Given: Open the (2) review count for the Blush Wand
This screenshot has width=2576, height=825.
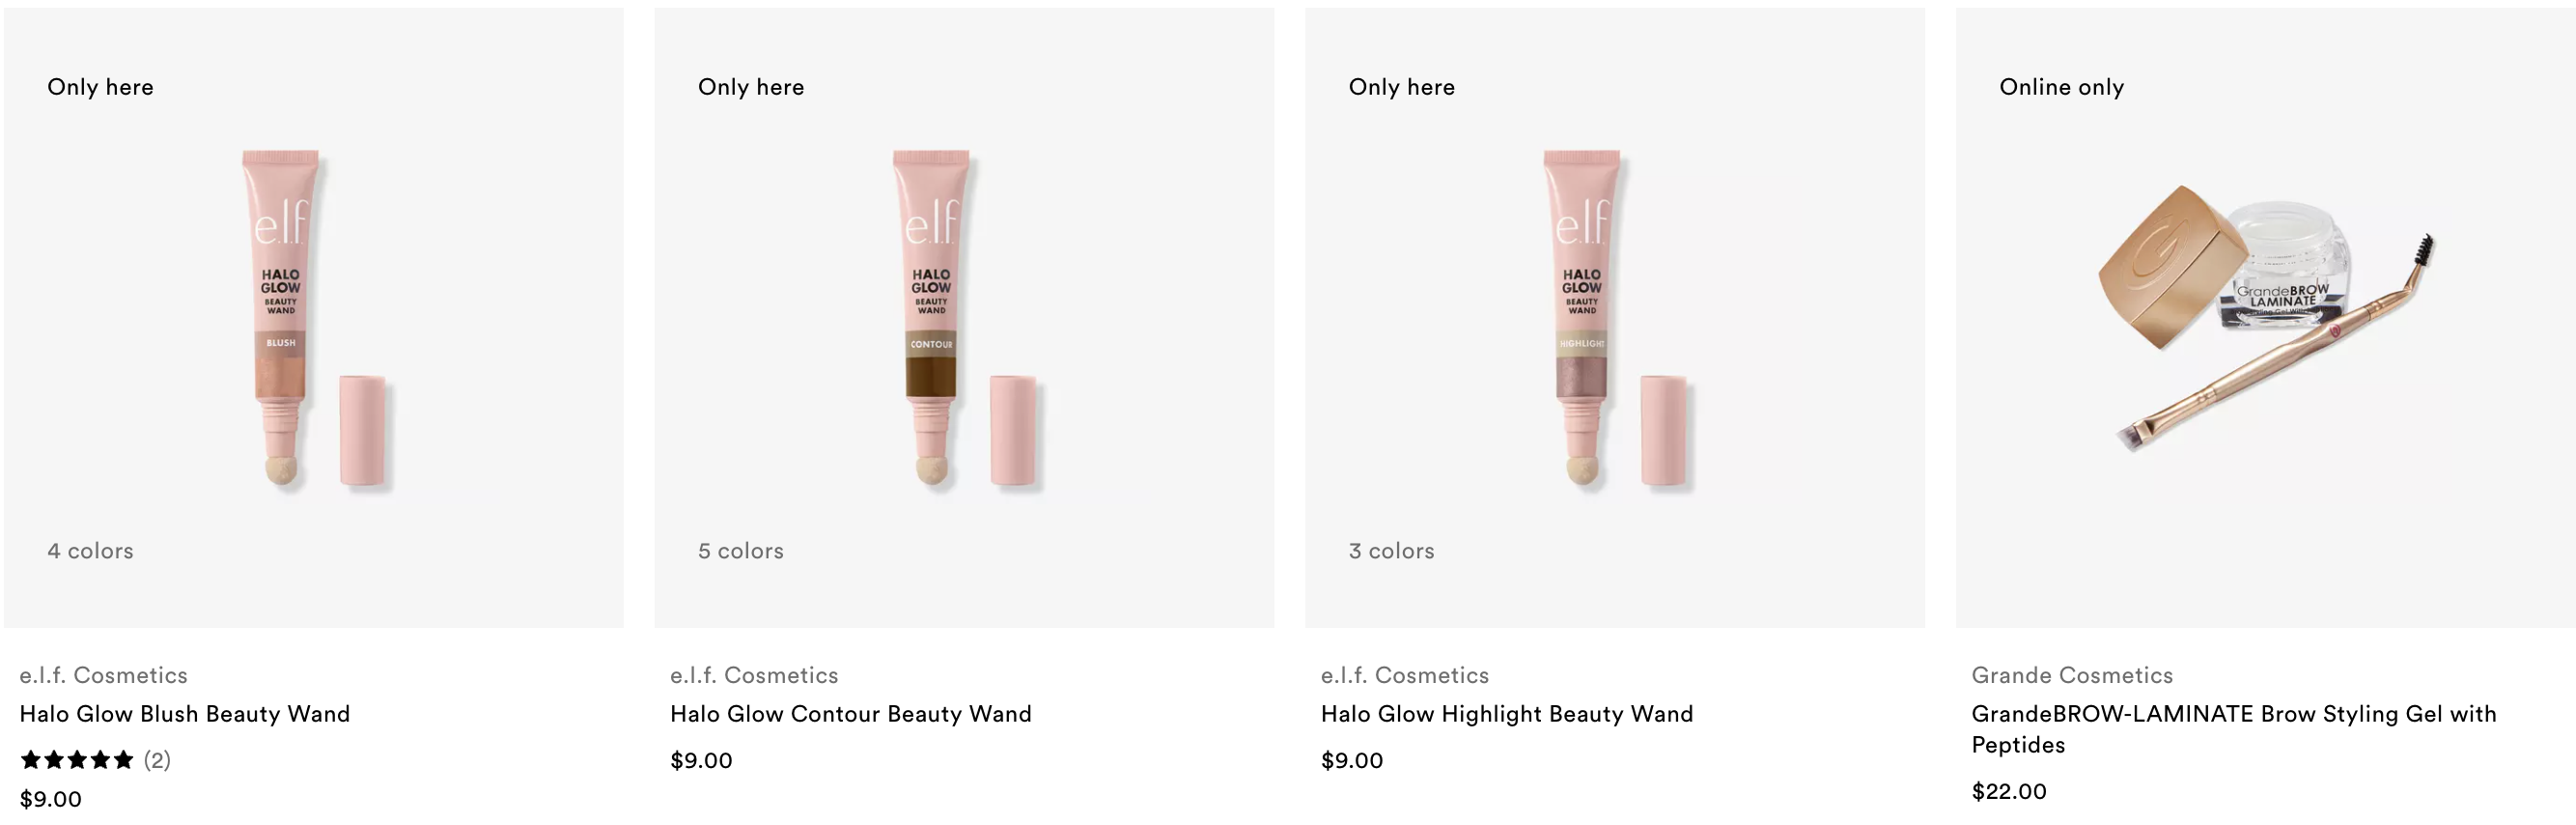Looking at the screenshot, I should [x=157, y=760].
